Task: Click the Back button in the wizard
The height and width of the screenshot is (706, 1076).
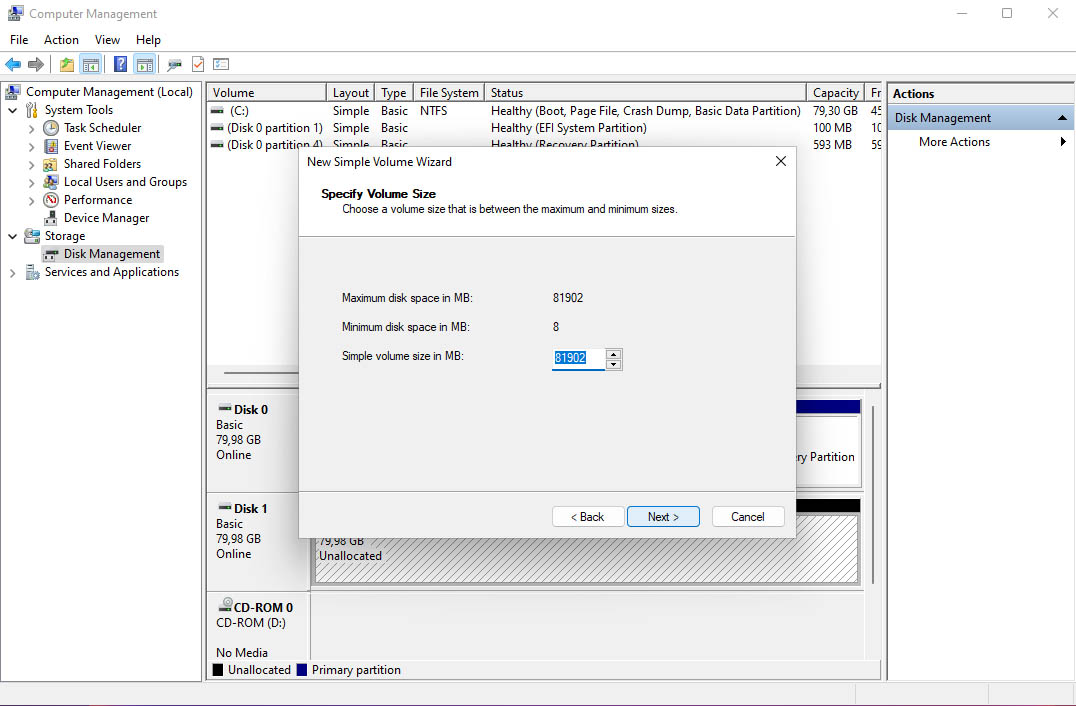Action: click(x=588, y=516)
